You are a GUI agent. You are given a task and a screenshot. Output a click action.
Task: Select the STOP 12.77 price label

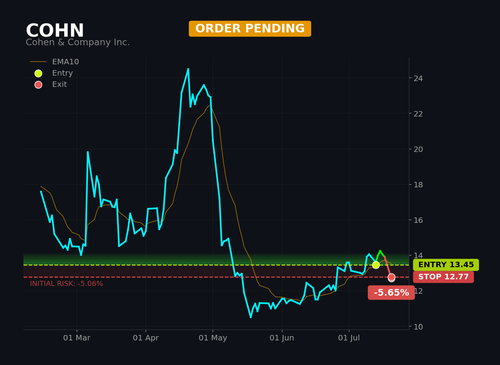[x=443, y=277]
